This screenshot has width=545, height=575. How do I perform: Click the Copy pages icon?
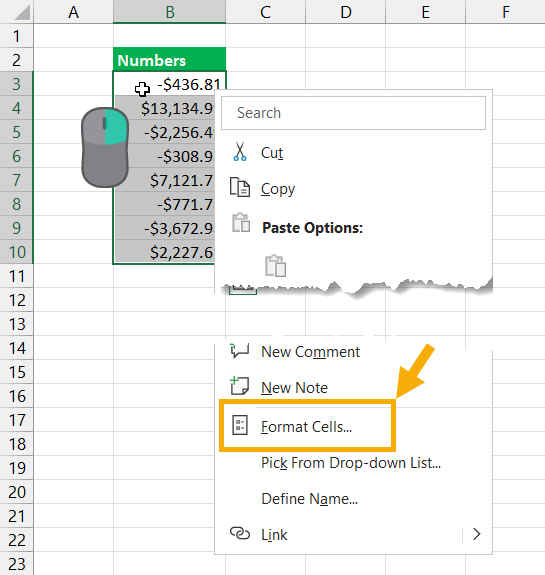pos(240,187)
